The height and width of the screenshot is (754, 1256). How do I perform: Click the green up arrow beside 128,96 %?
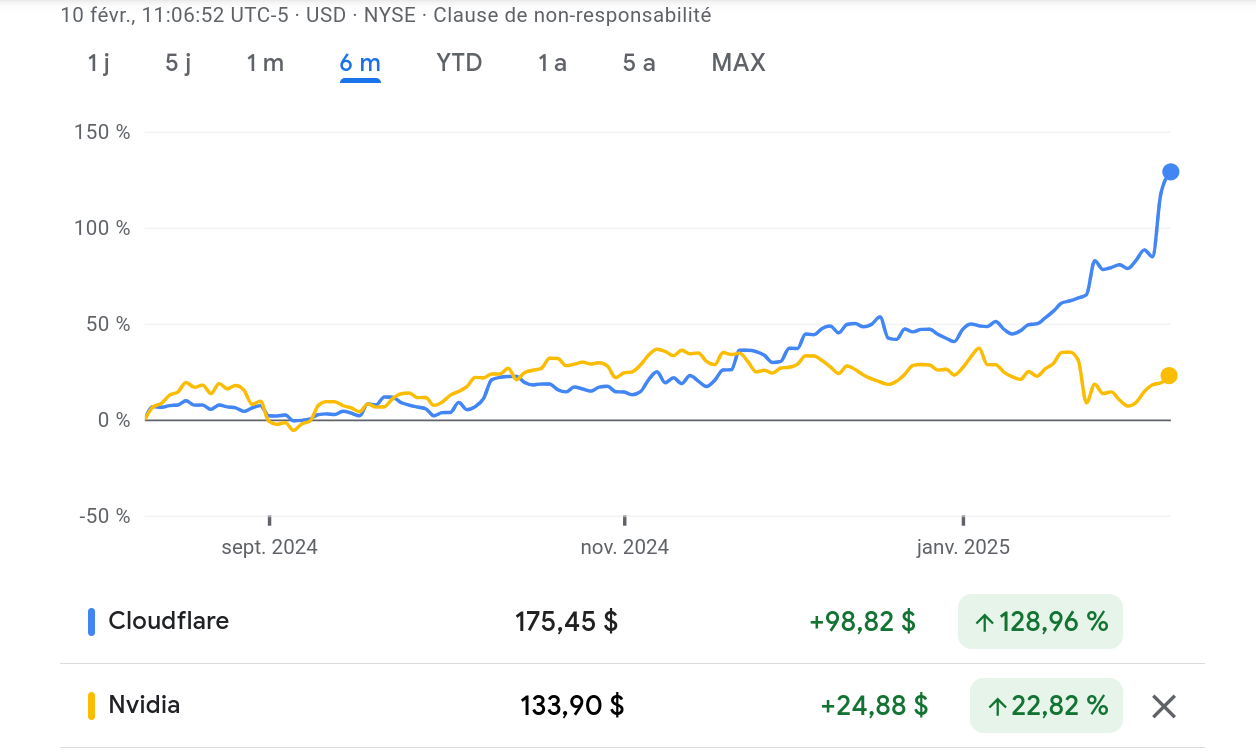[984, 622]
